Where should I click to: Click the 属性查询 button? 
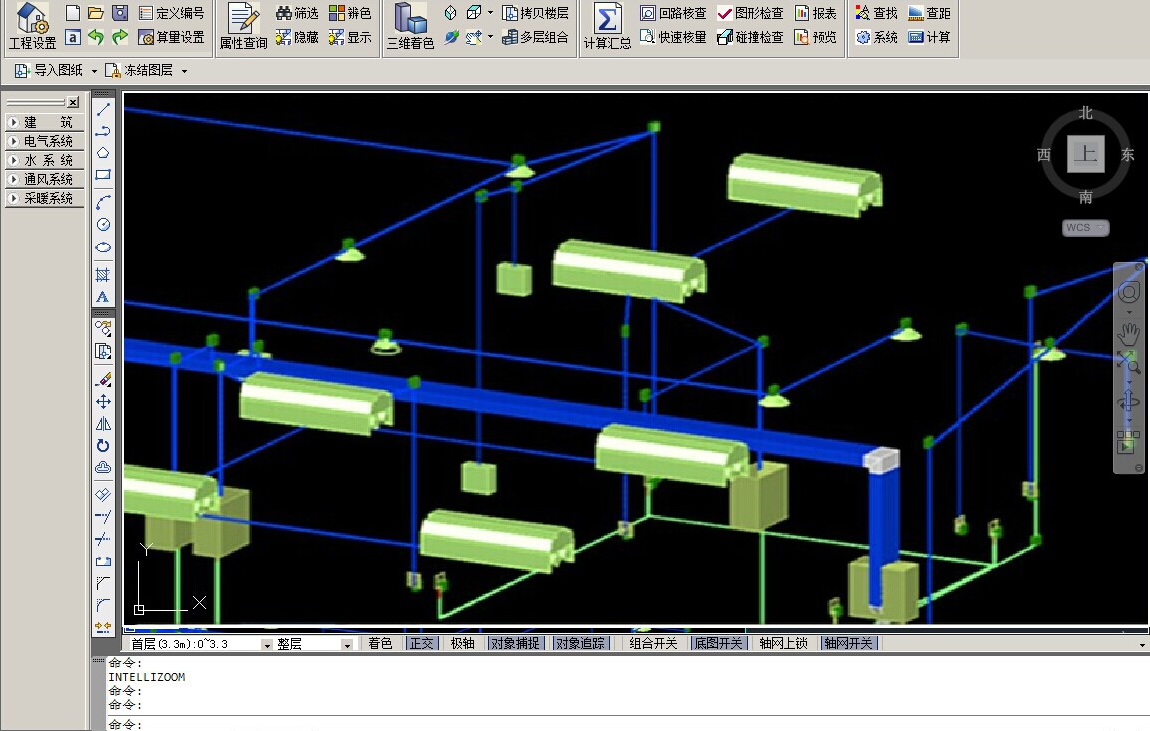point(243,26)
